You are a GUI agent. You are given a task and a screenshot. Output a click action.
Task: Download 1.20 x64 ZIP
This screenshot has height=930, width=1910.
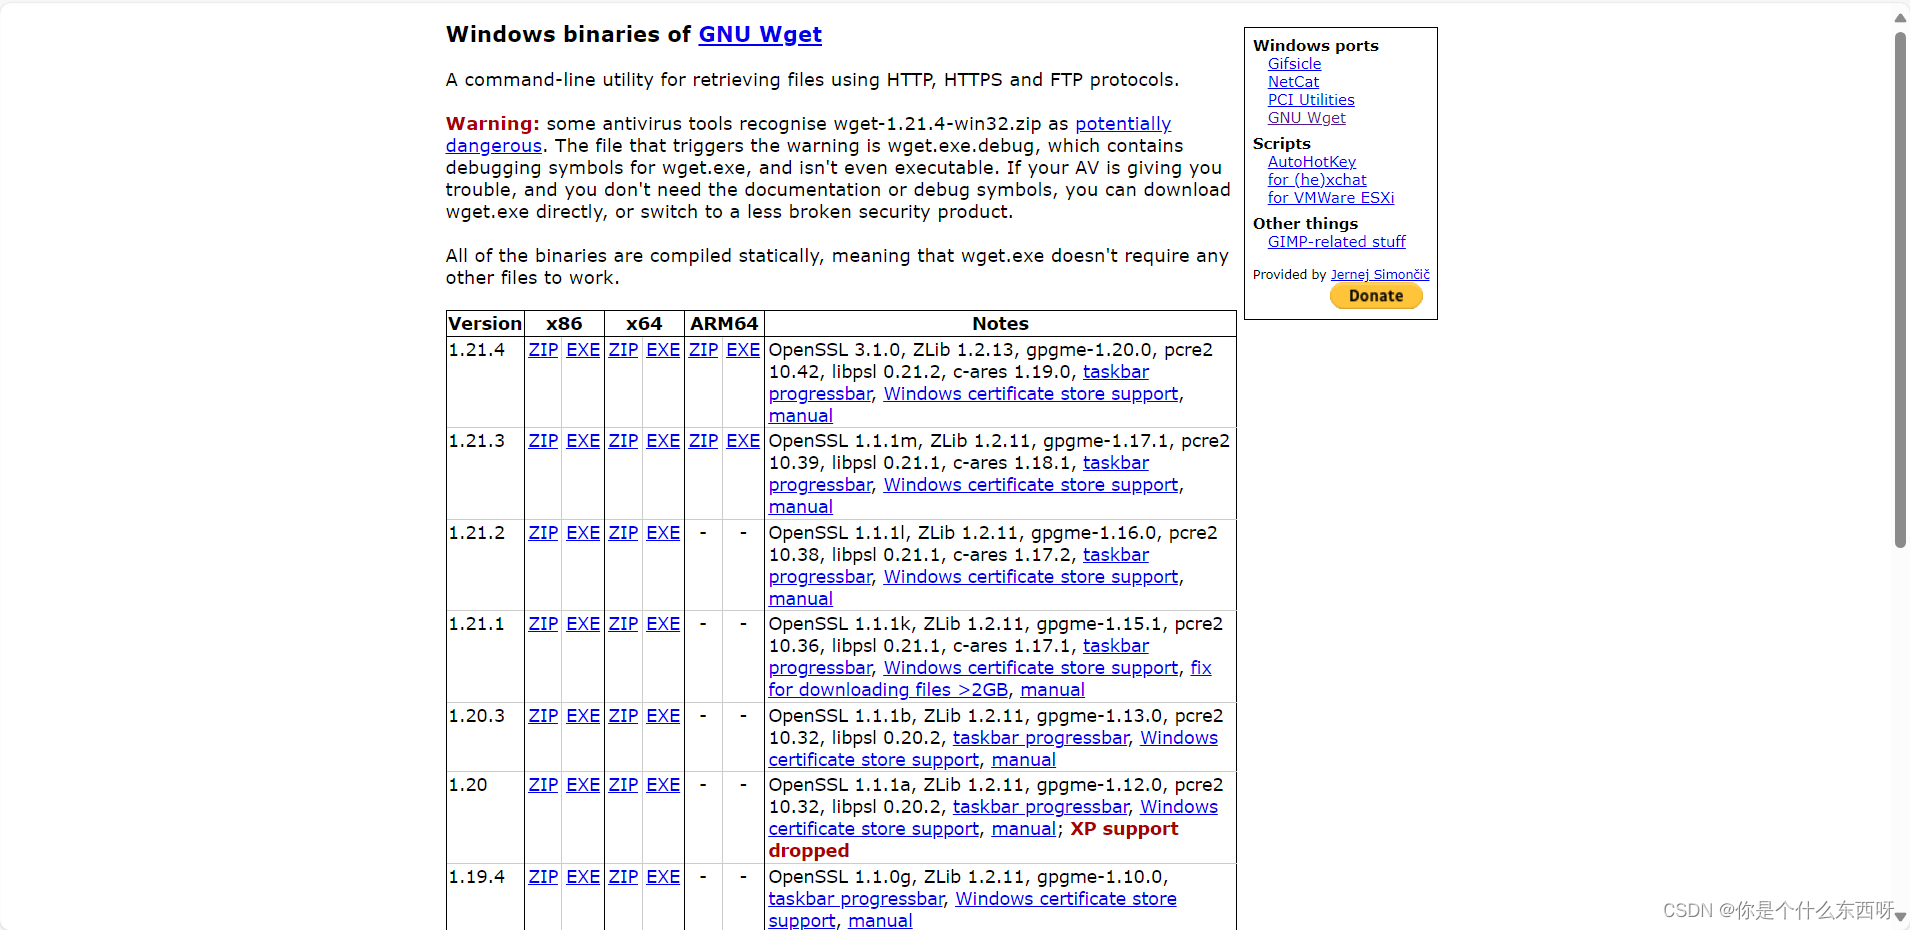click(x=623, y=785)
